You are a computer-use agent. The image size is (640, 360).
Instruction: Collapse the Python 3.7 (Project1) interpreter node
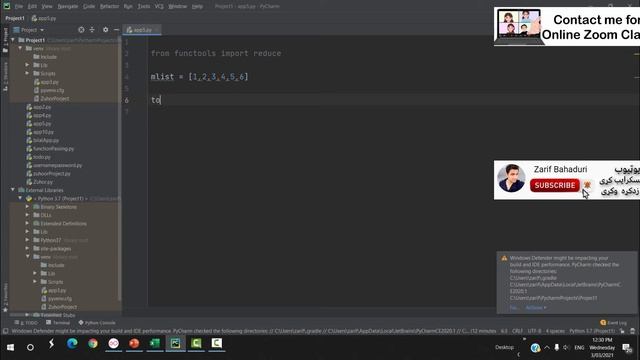tap(20, 198)
